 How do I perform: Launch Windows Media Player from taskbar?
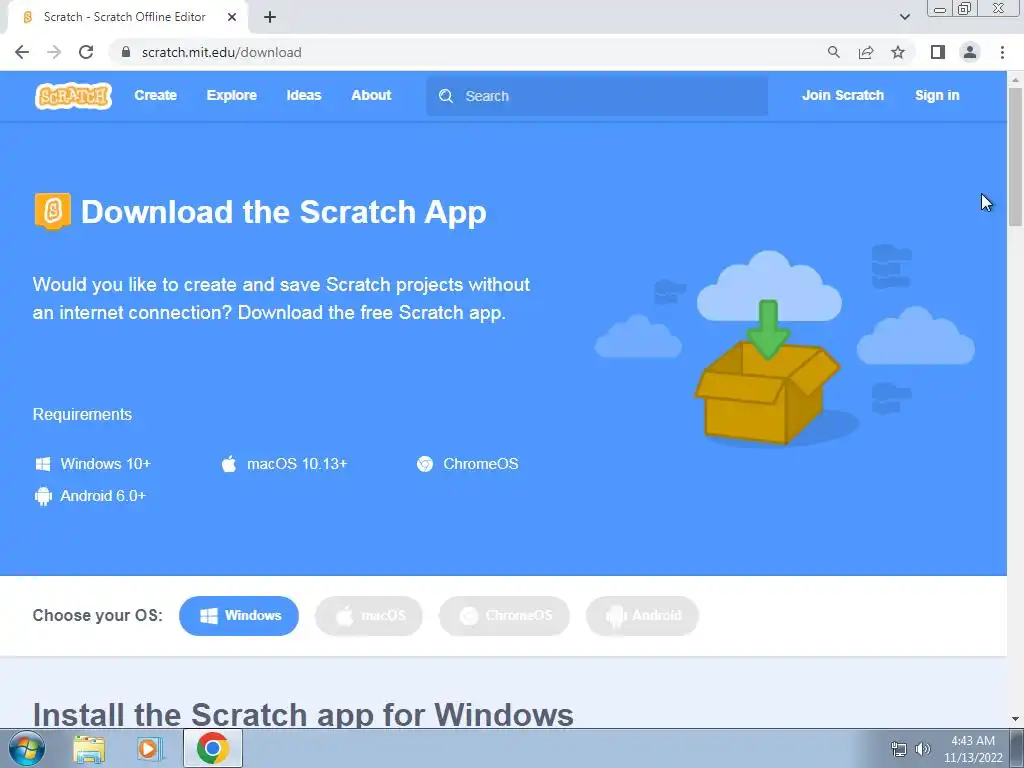[150, 749]
